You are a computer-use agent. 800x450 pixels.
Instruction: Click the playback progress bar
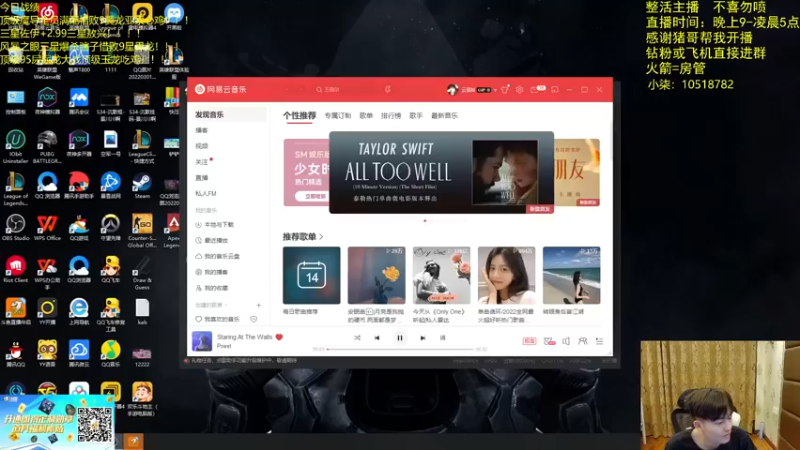tap(401, 349)
